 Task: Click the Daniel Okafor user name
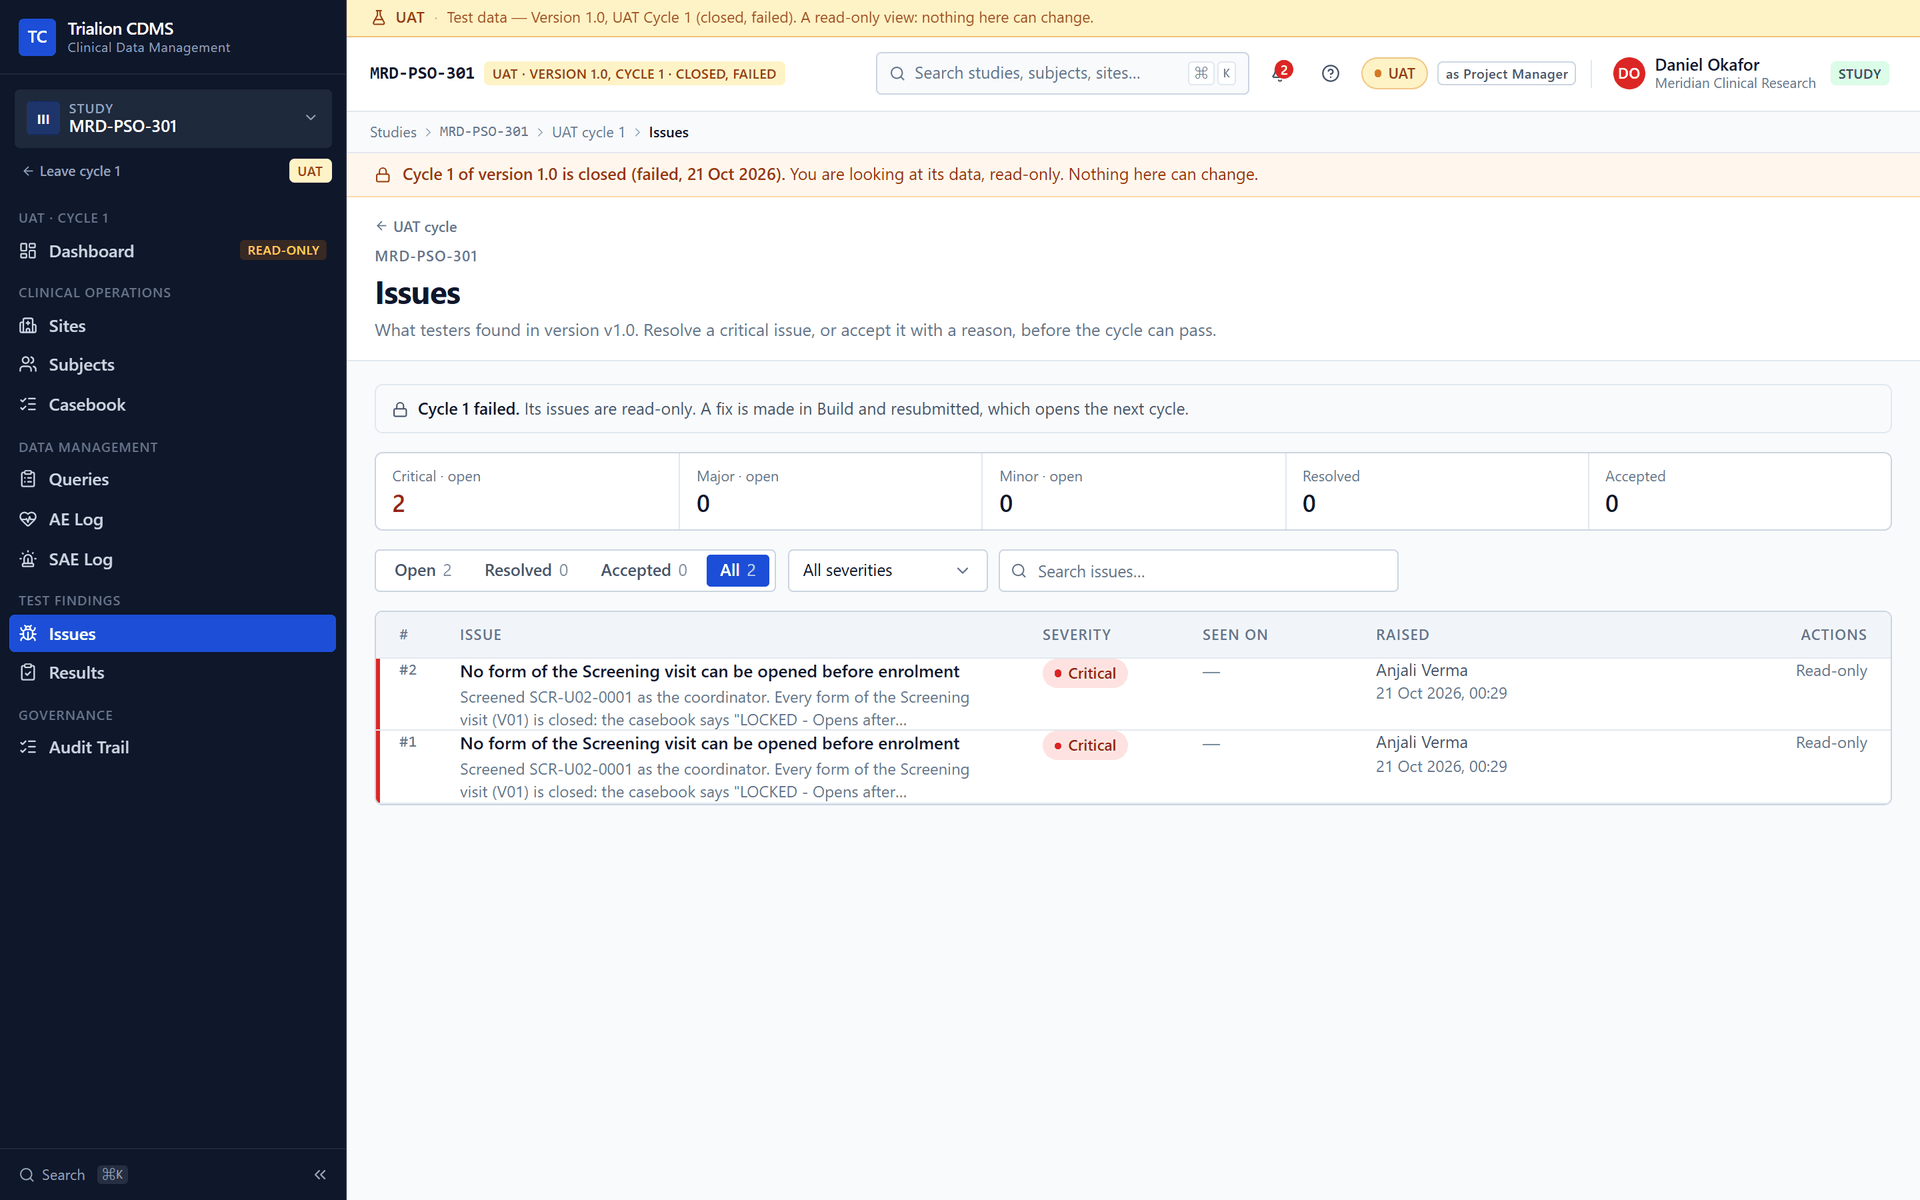[1706, 64]
